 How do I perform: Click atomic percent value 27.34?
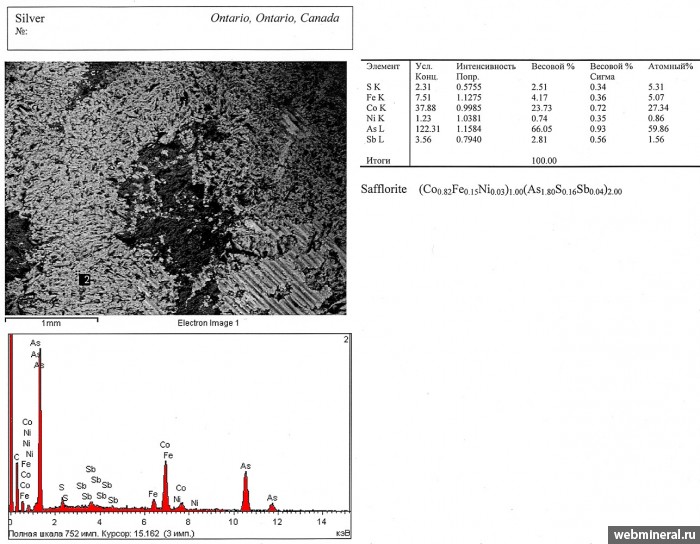click(658, 108)
